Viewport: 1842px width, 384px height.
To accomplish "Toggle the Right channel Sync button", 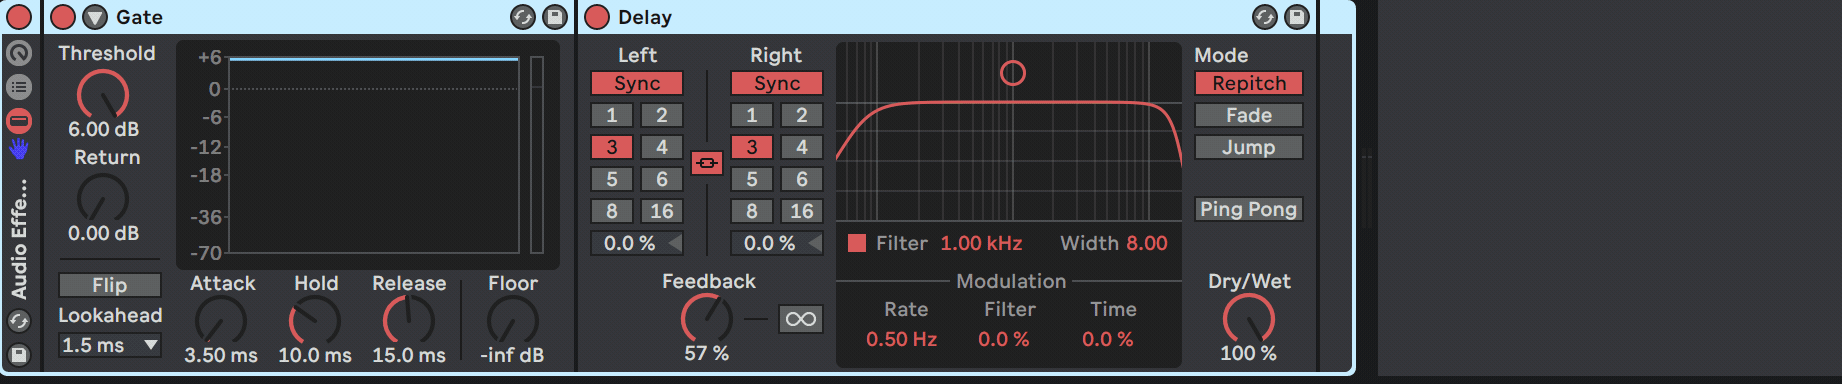I will [x=777, y=83].
